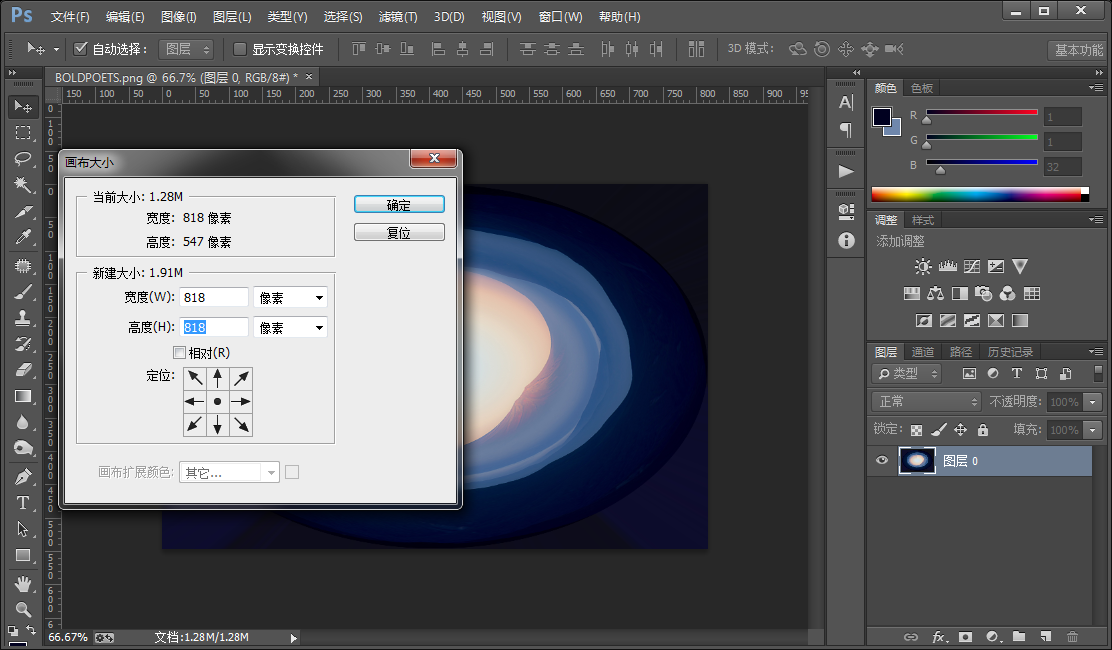
Task: Click the 确定 button
Action: pyautogui.click(x=399, y=205)
